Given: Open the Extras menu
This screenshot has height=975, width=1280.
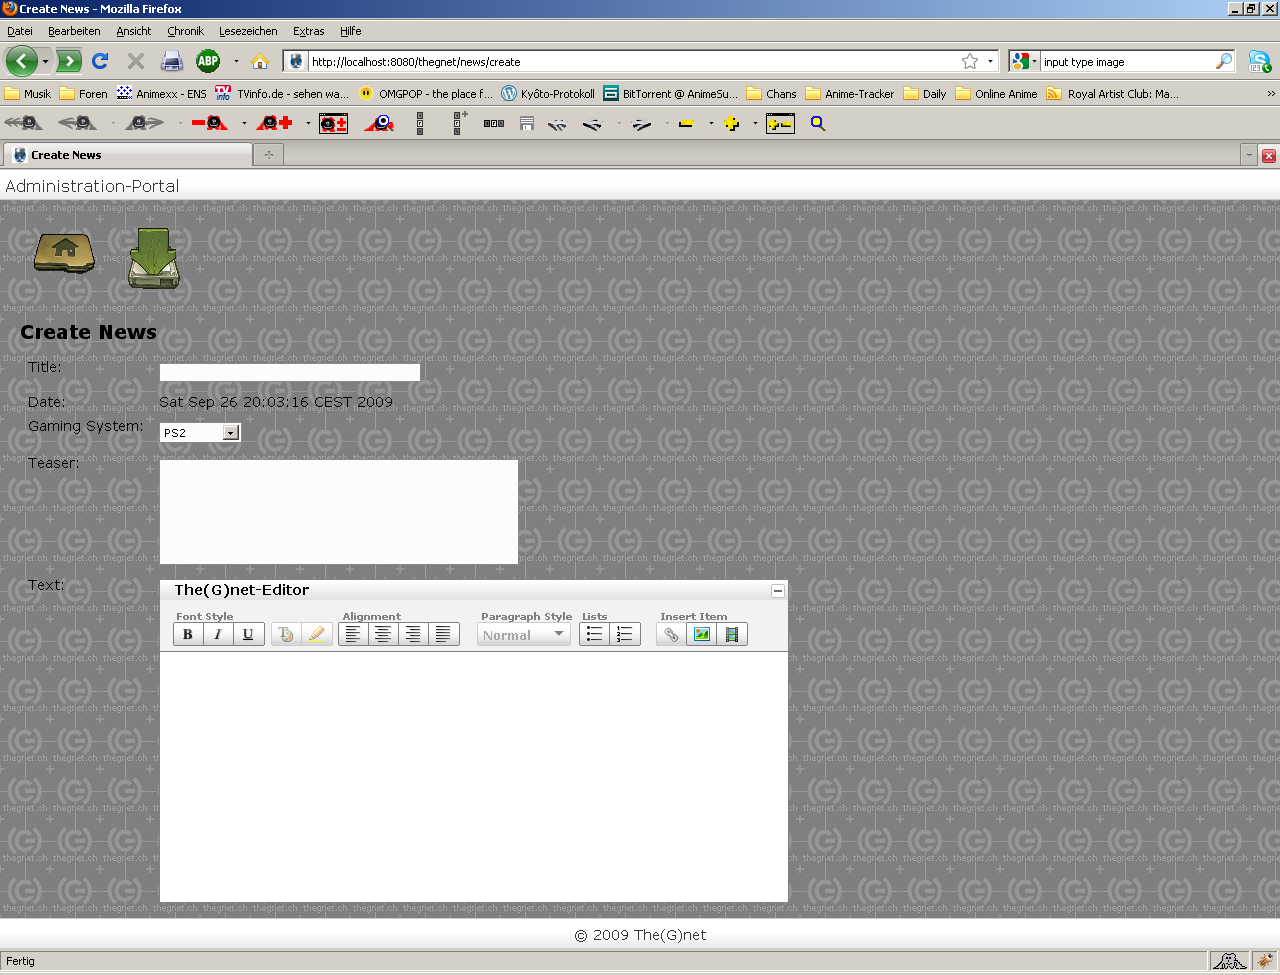Looking at the screenshot, I should (x=308, y=31).
